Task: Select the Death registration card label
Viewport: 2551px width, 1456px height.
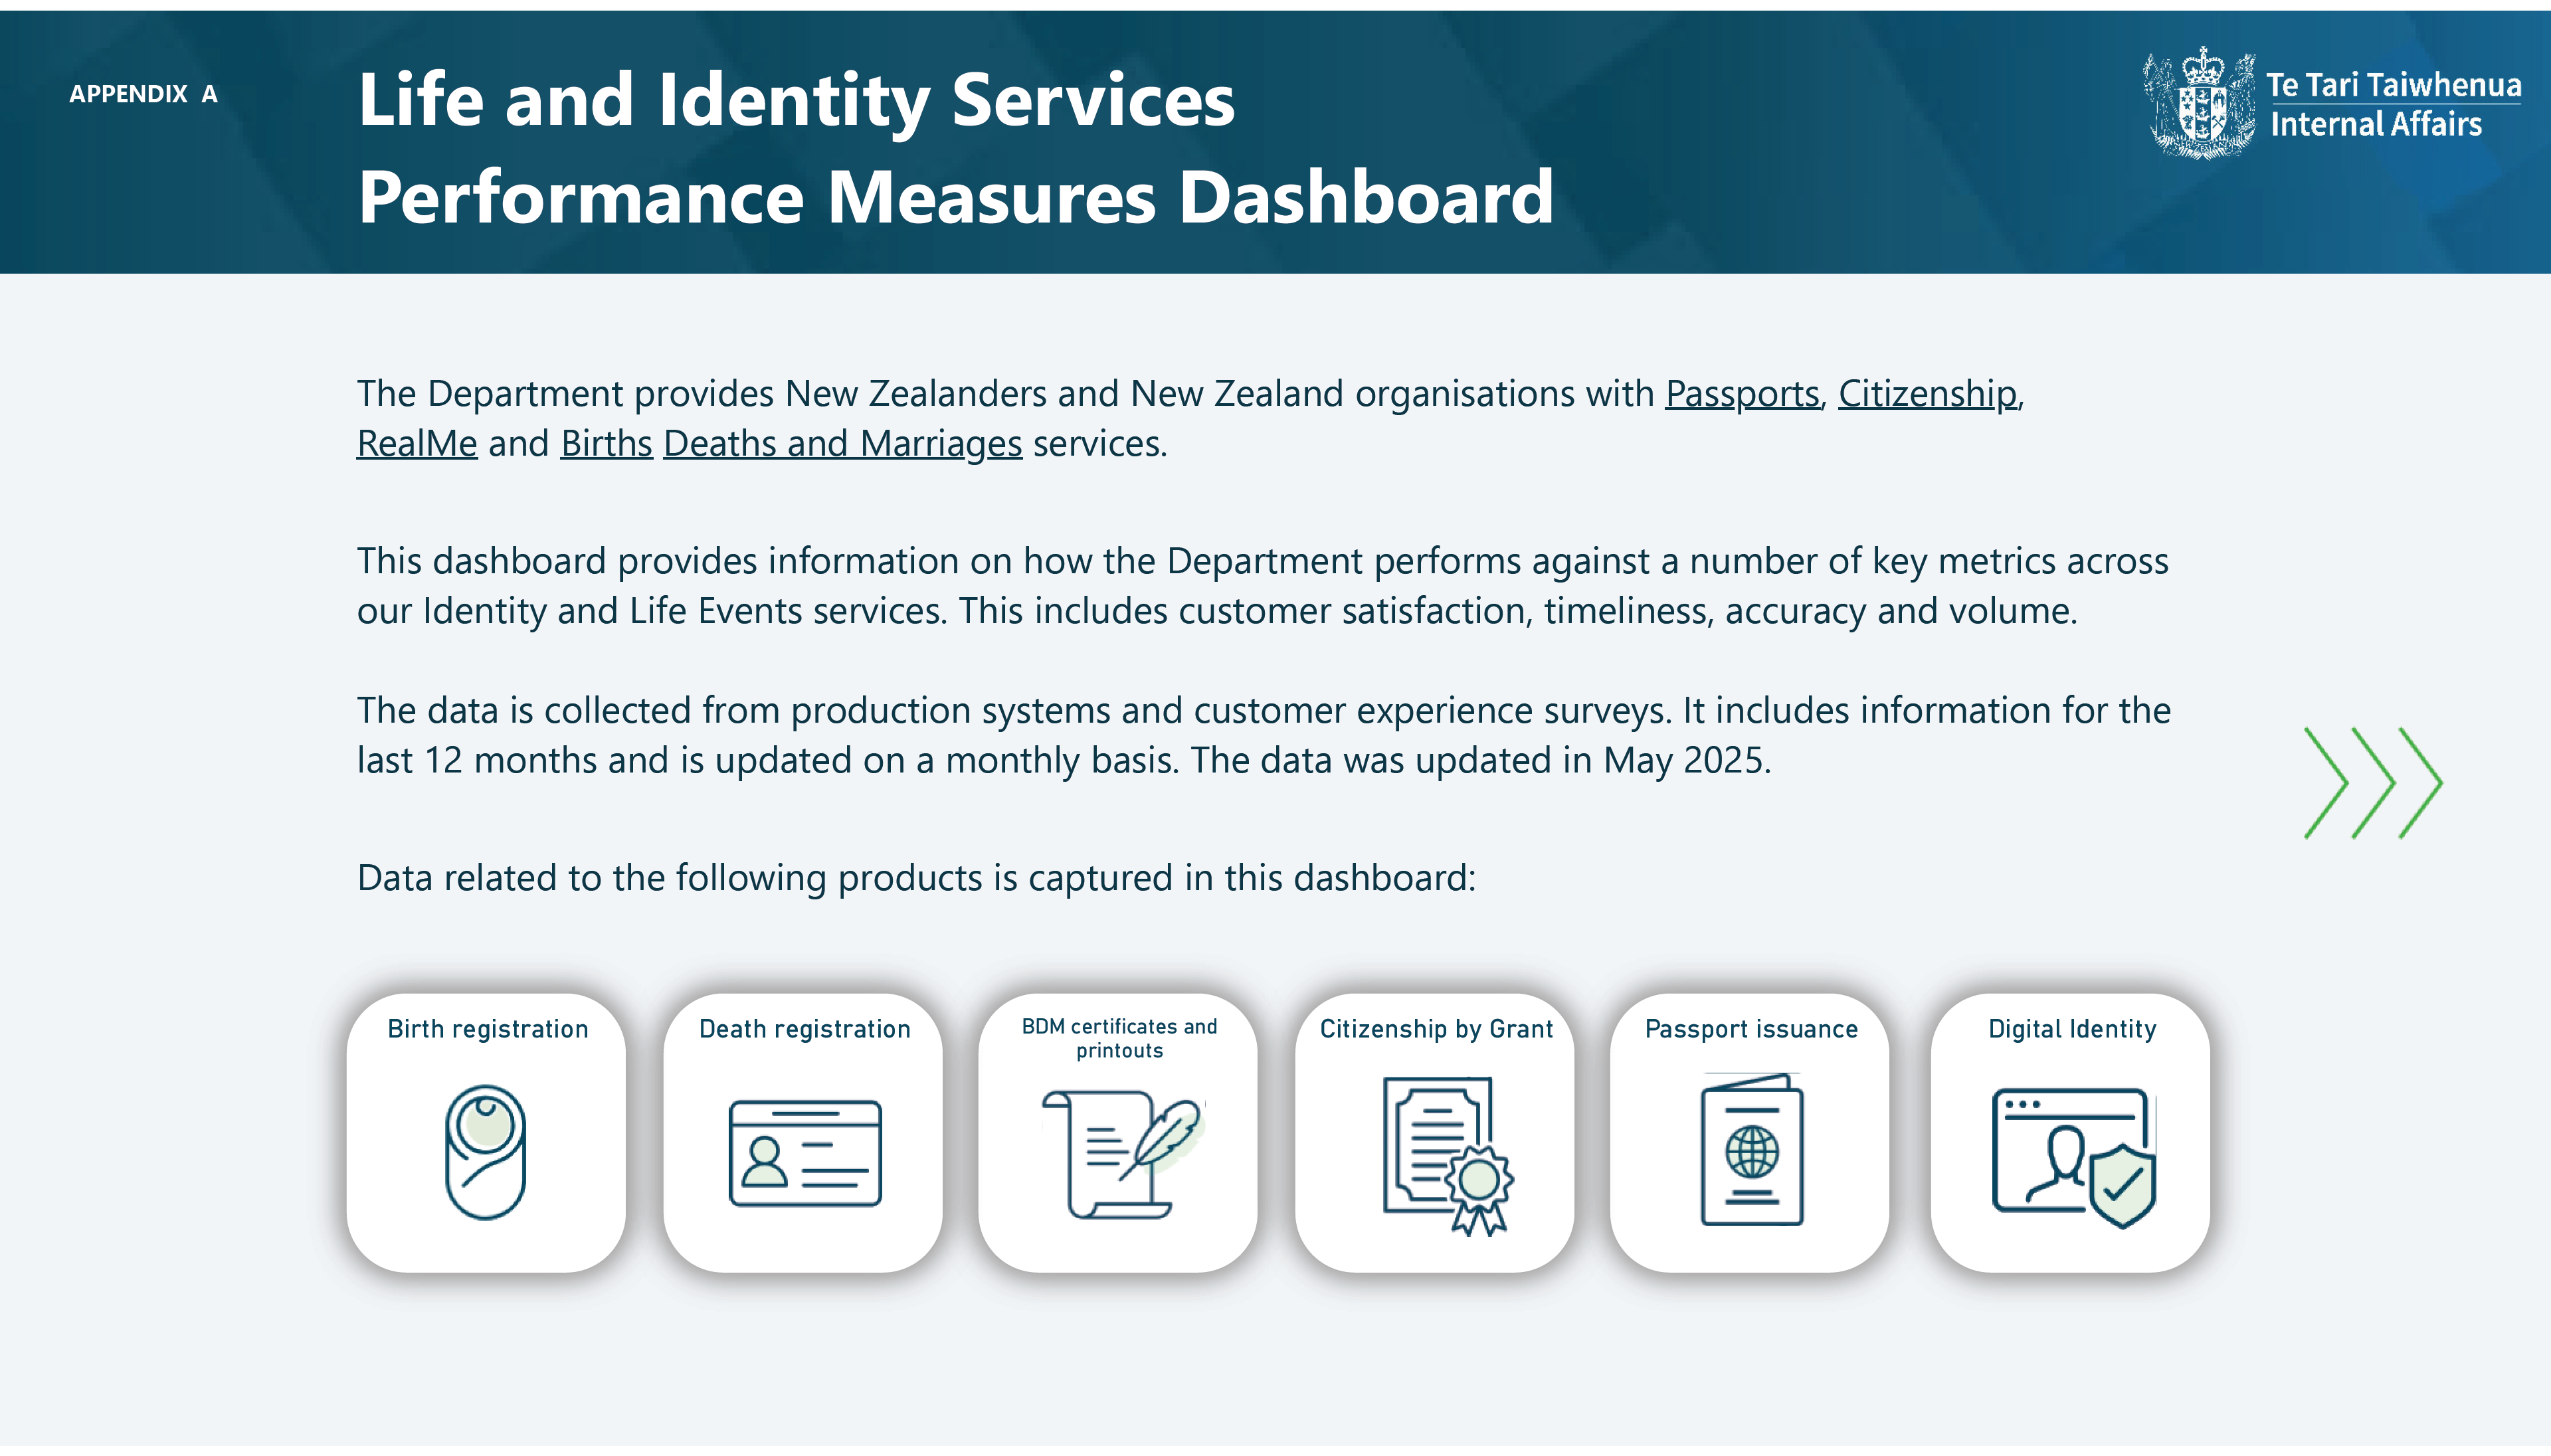Action: coord(805,1029)
